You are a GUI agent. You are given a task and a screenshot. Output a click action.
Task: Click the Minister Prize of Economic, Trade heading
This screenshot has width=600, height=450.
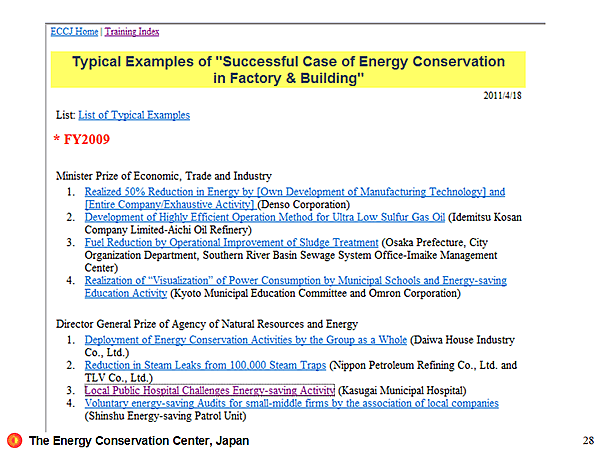point(164,176)
